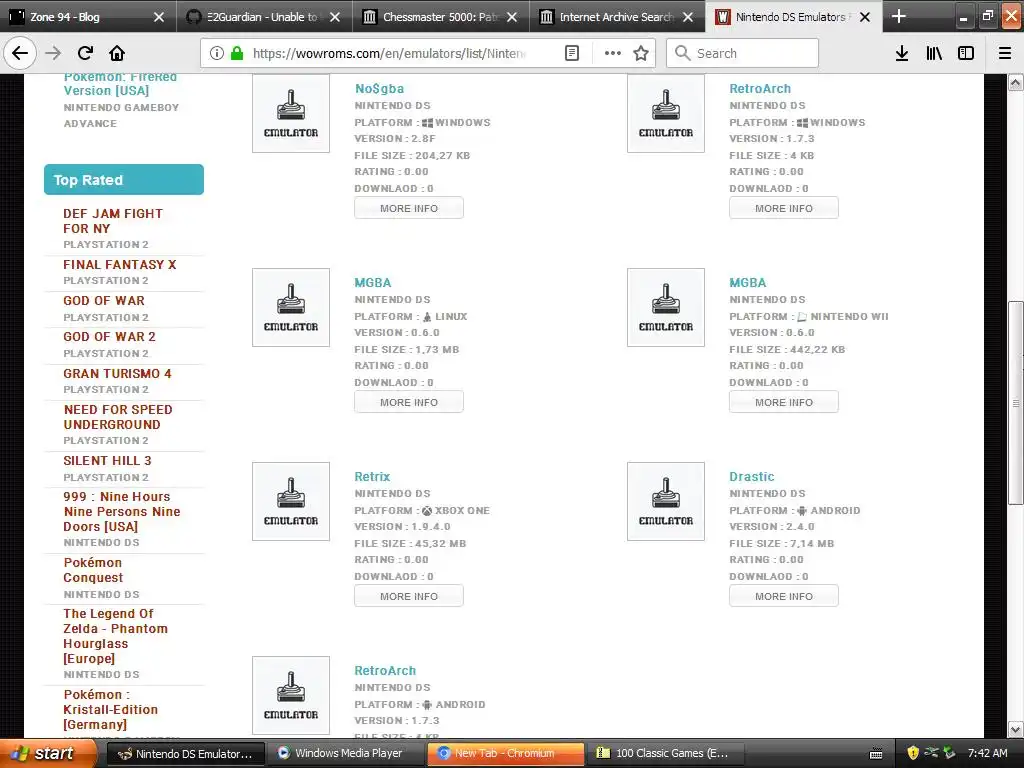Click the yellow security shield tray icon
This screenshot has width=1024, height=768.
click(x=913, y=753)
